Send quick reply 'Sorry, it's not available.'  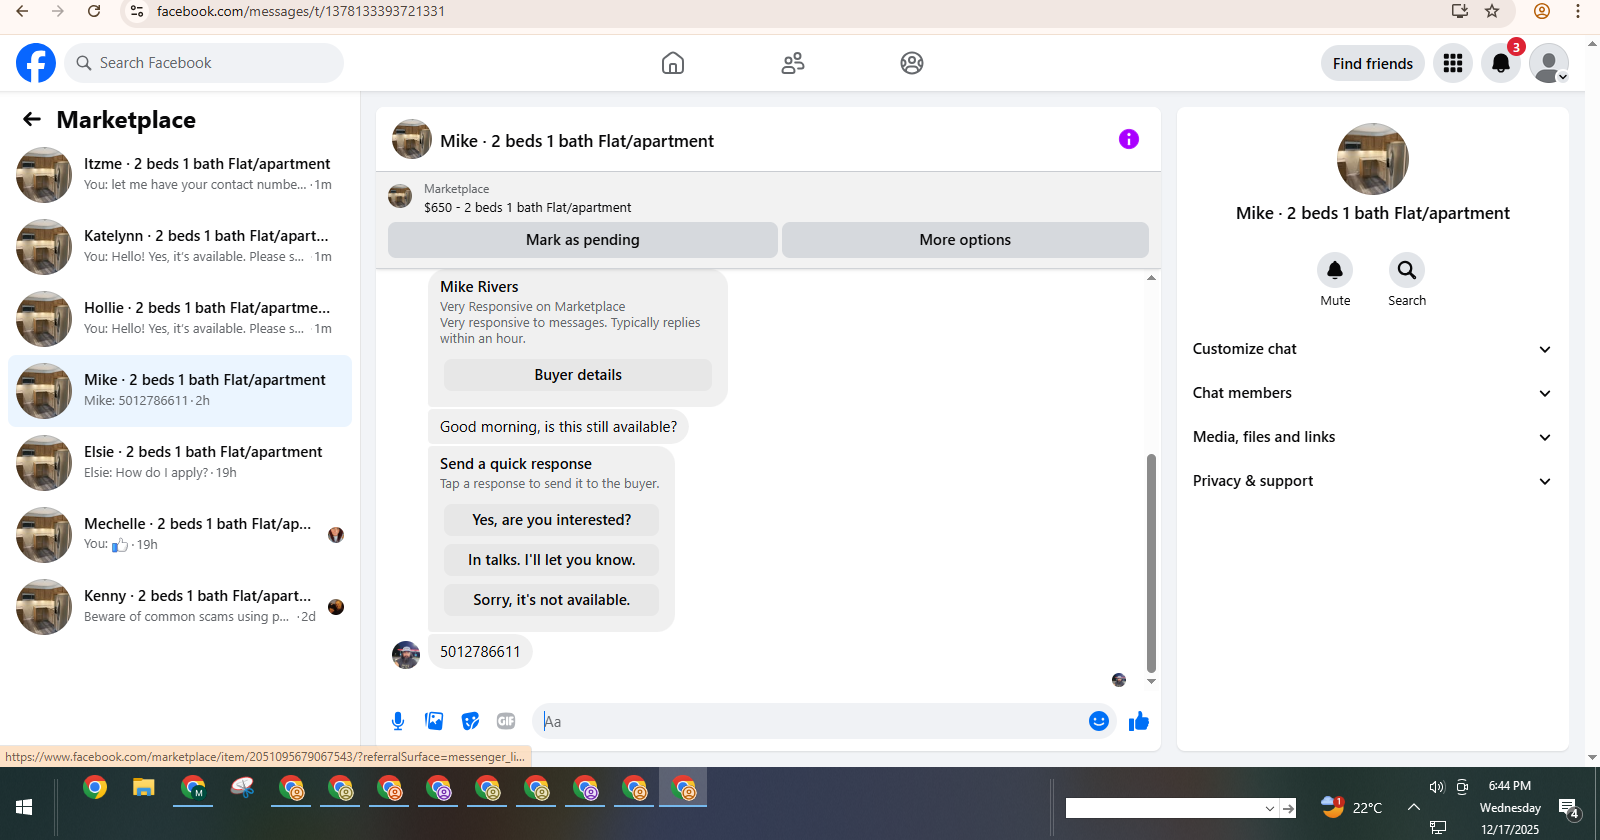(x=552, y=600)
